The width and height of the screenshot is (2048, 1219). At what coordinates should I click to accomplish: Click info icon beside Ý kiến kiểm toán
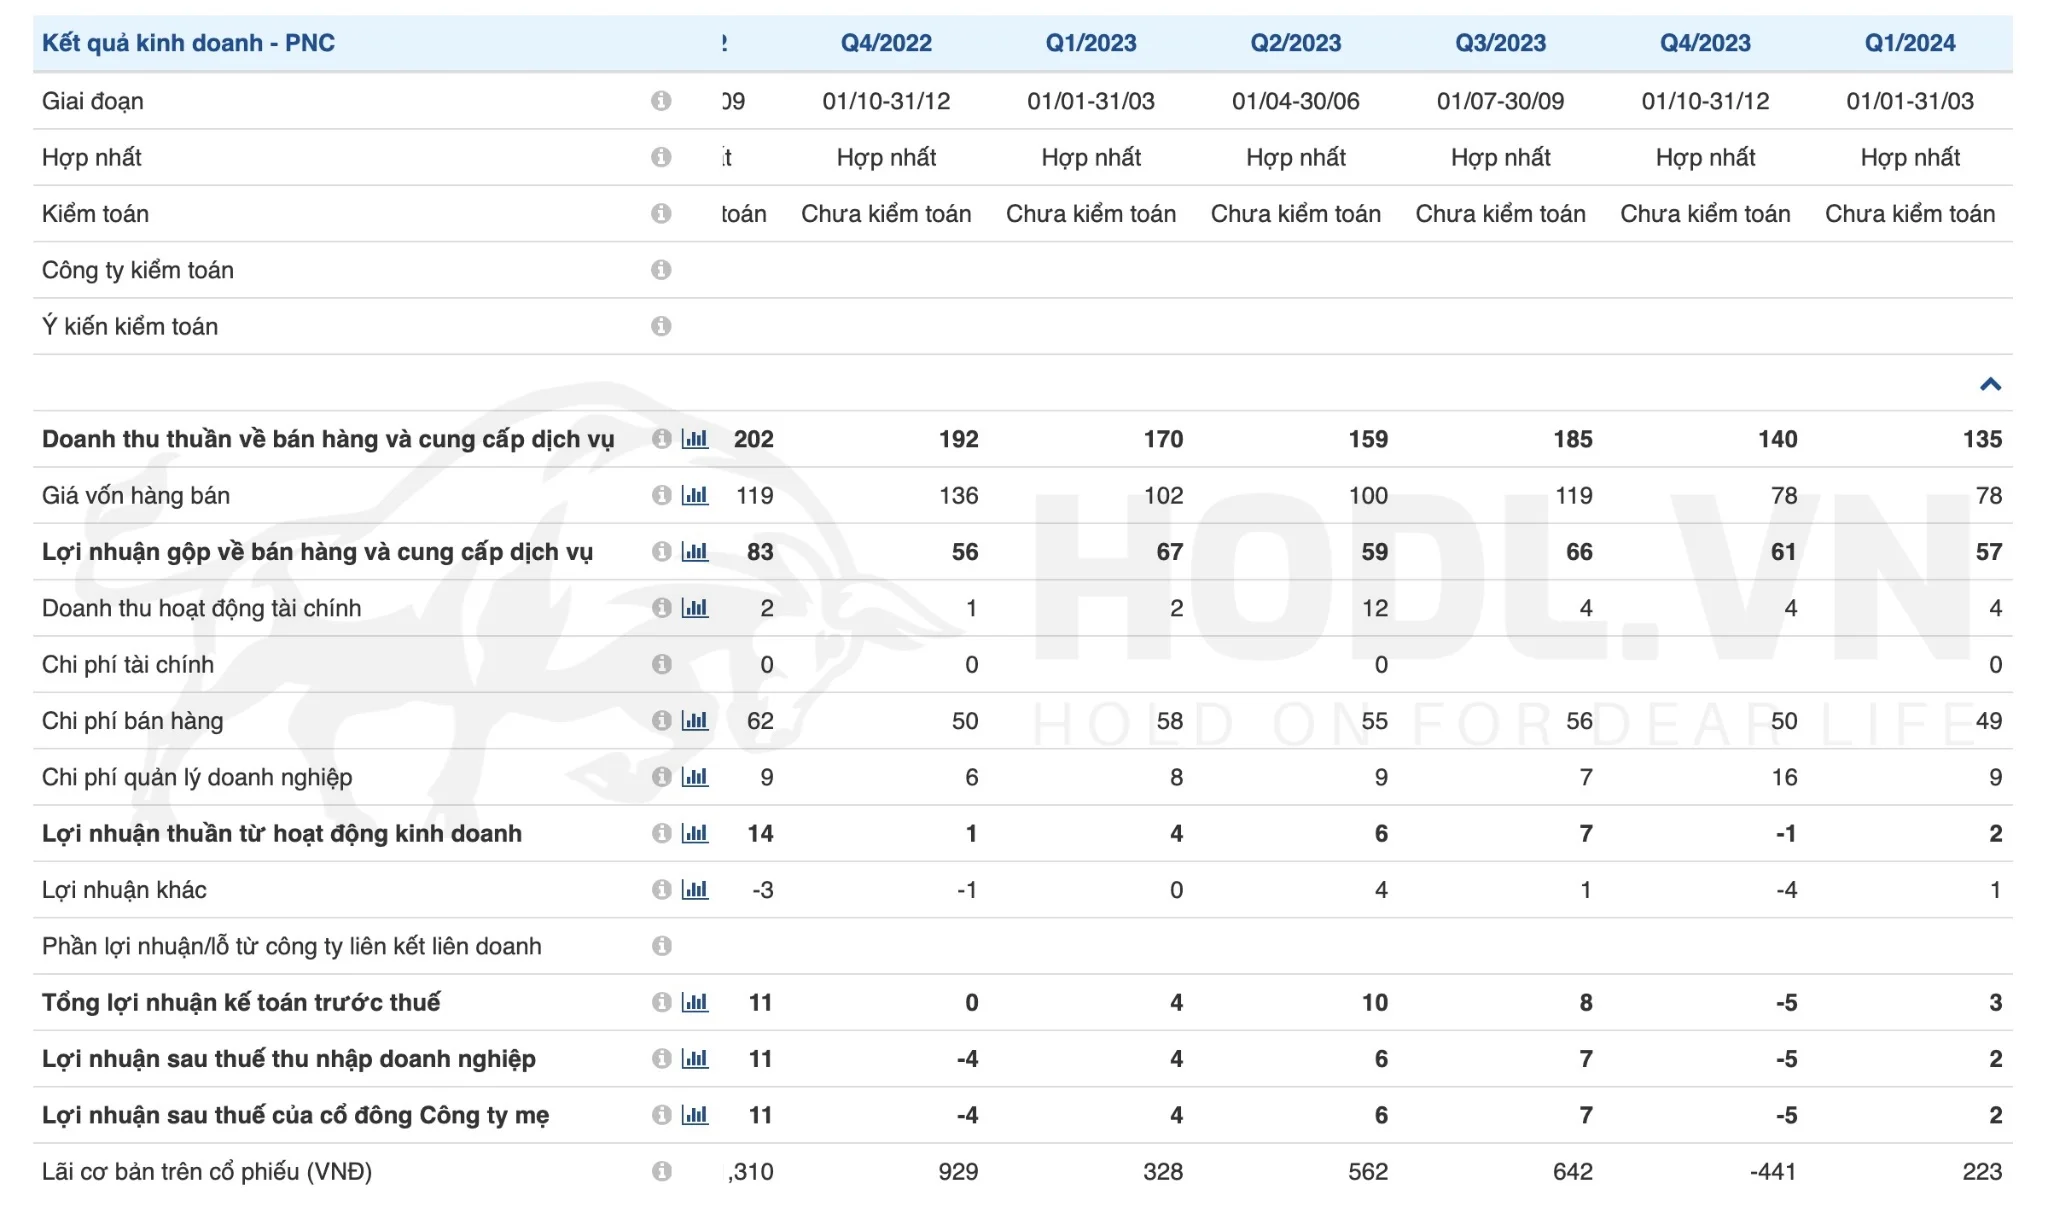(x=661, y=326)
